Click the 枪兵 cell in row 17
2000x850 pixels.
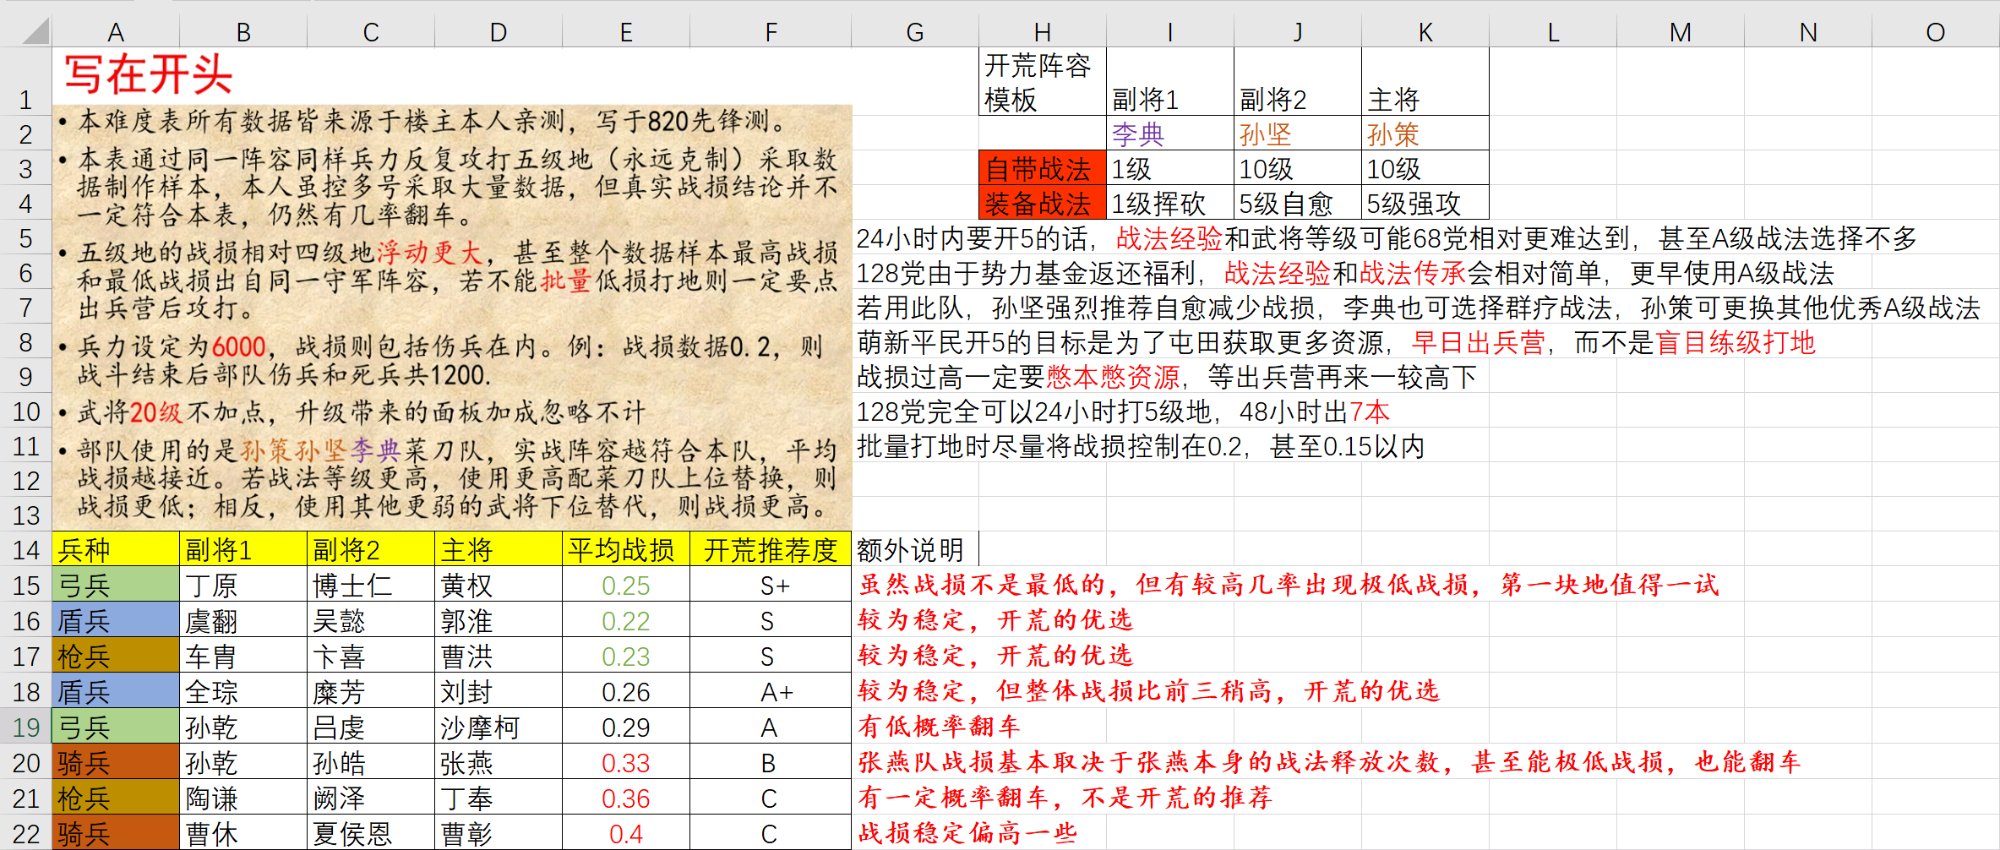pos(116,656)
